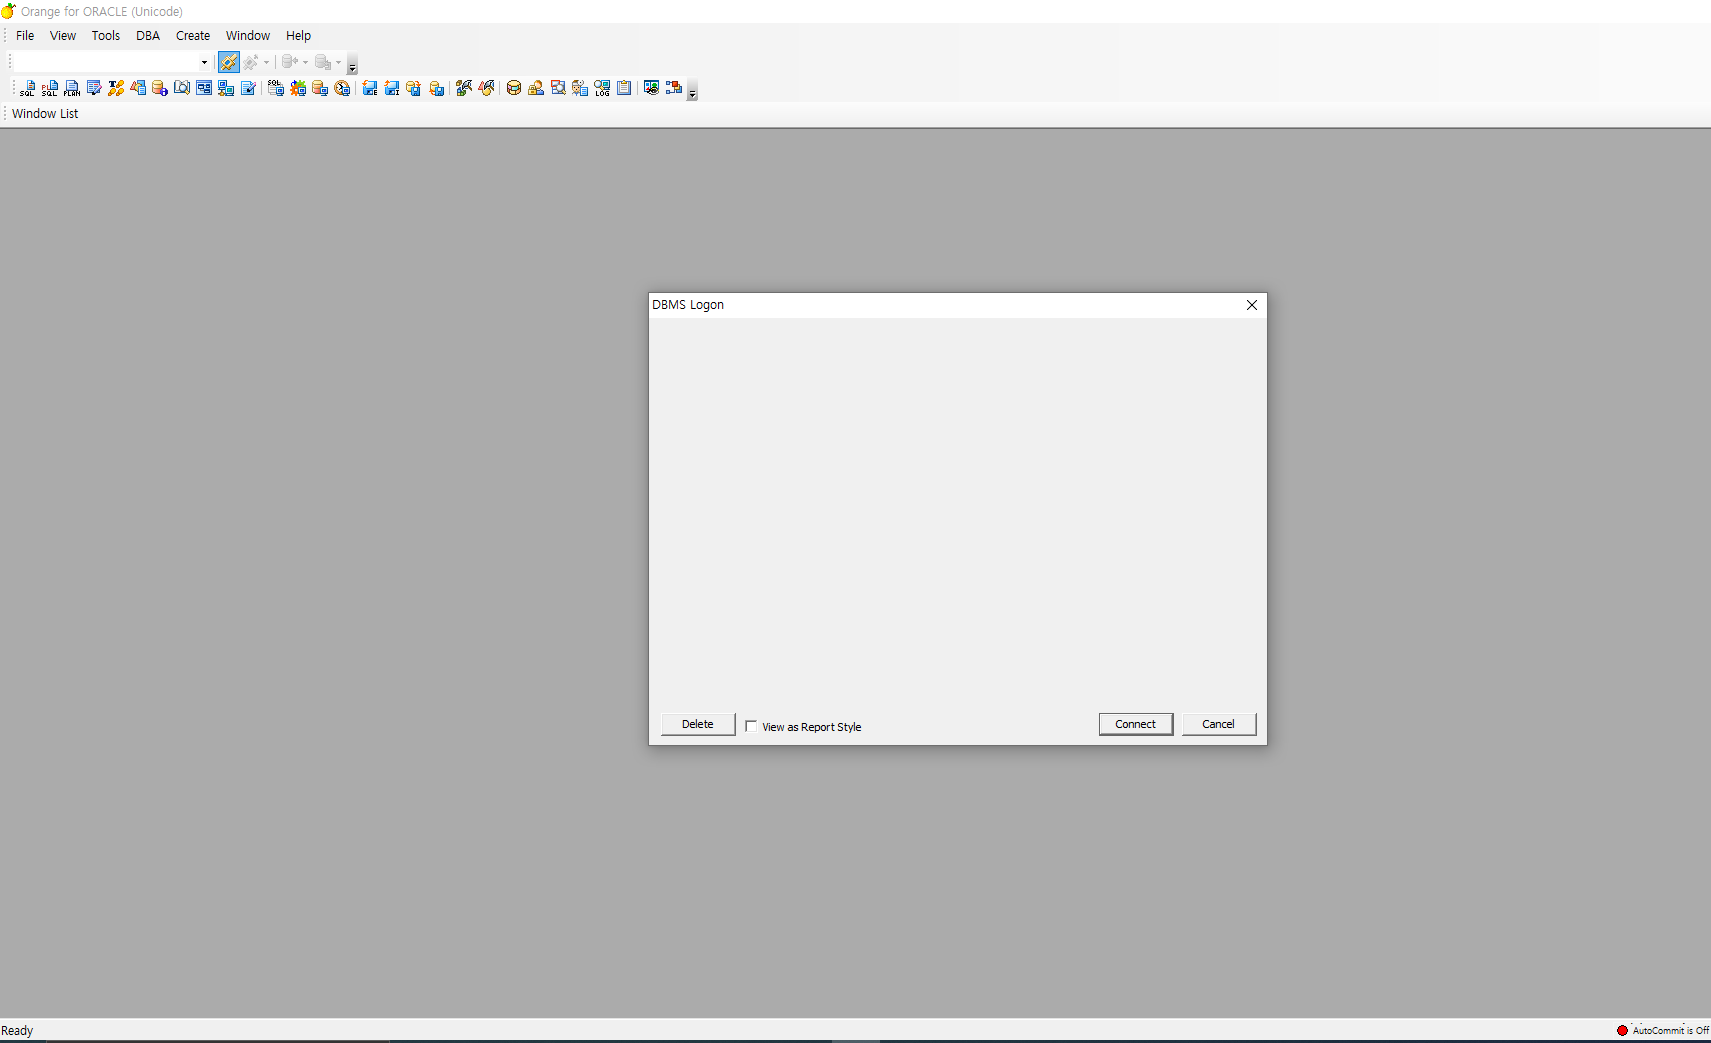This screenshot has height=1043, width=1711.
Task: Click the highlighted connect plug icon
Action: coord(229,62)
